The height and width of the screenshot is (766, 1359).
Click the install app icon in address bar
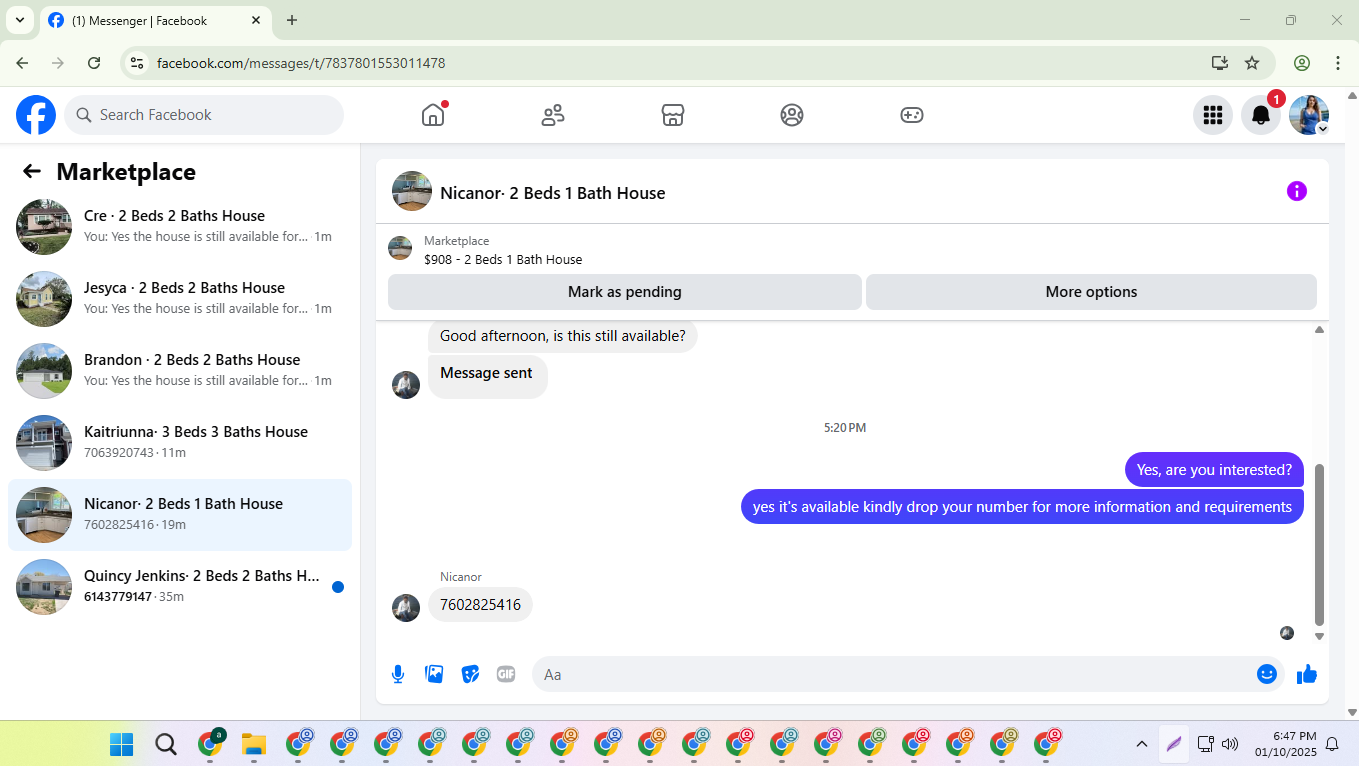(1220, 63)
